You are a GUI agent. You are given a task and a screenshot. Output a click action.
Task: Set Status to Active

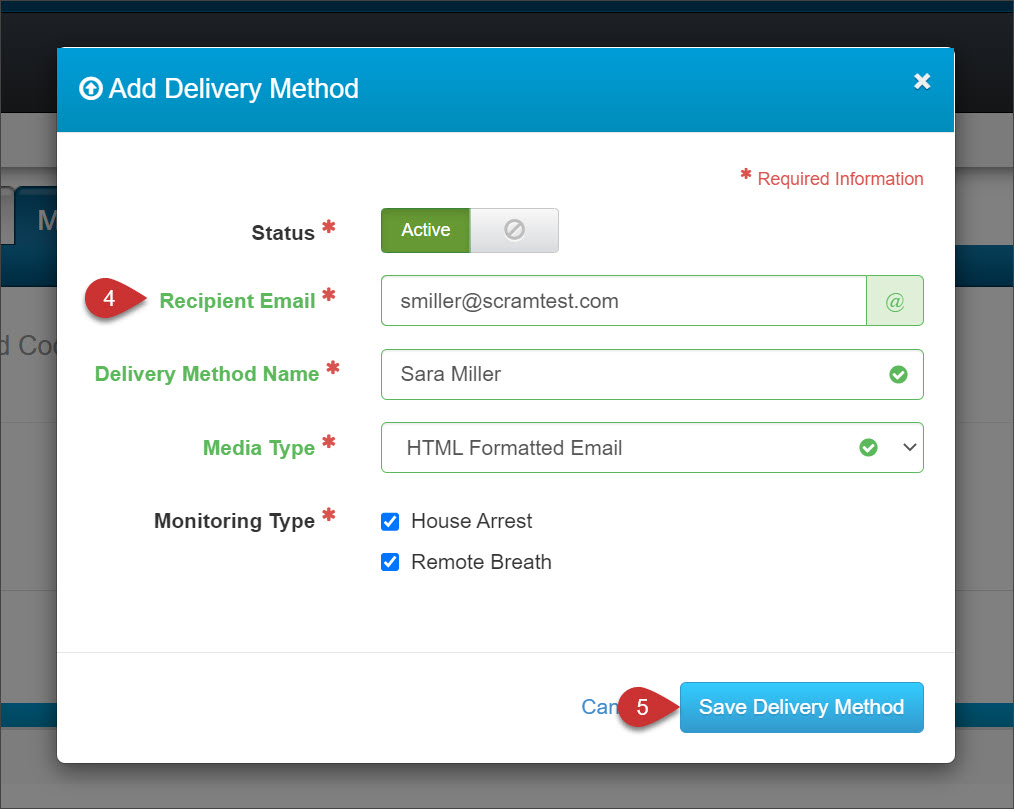[x=425, y=230]
